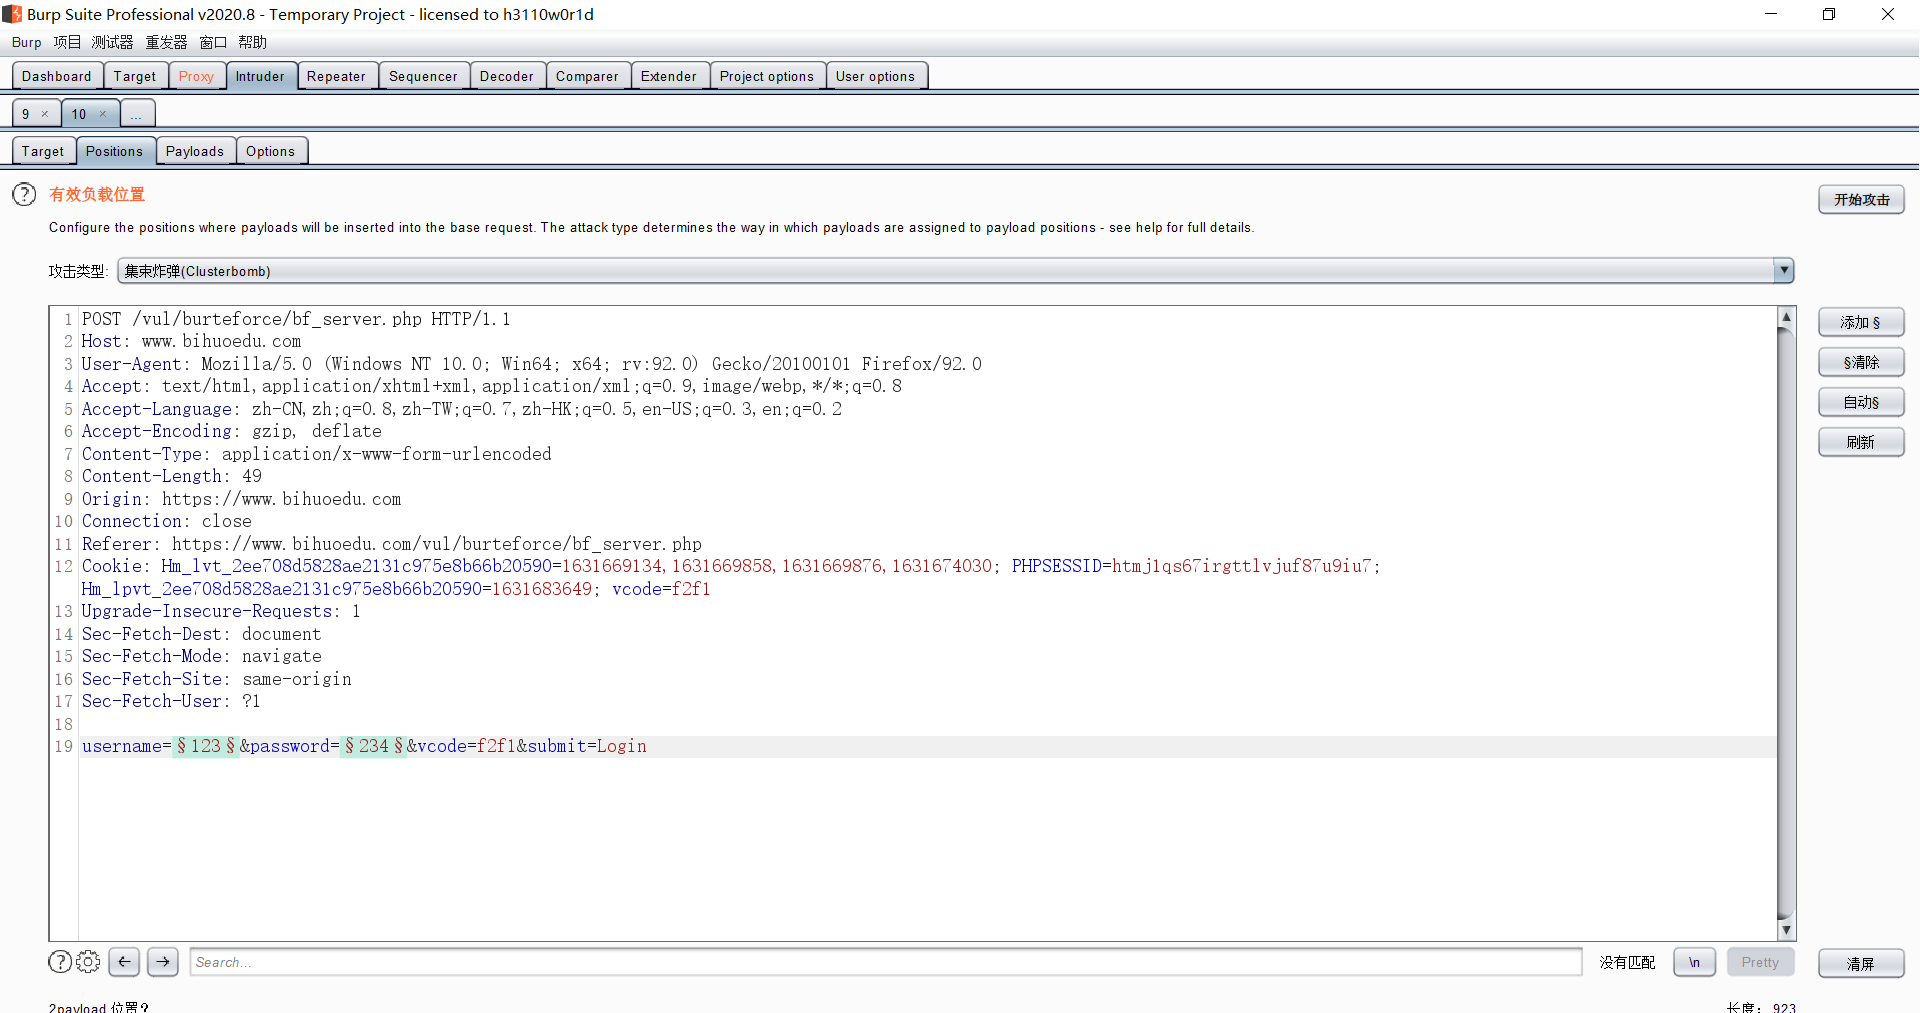The height and width of the screenshot is (1013, 1920).
Task: Switch to the Sequencer tab
Action: coord(423,76)
